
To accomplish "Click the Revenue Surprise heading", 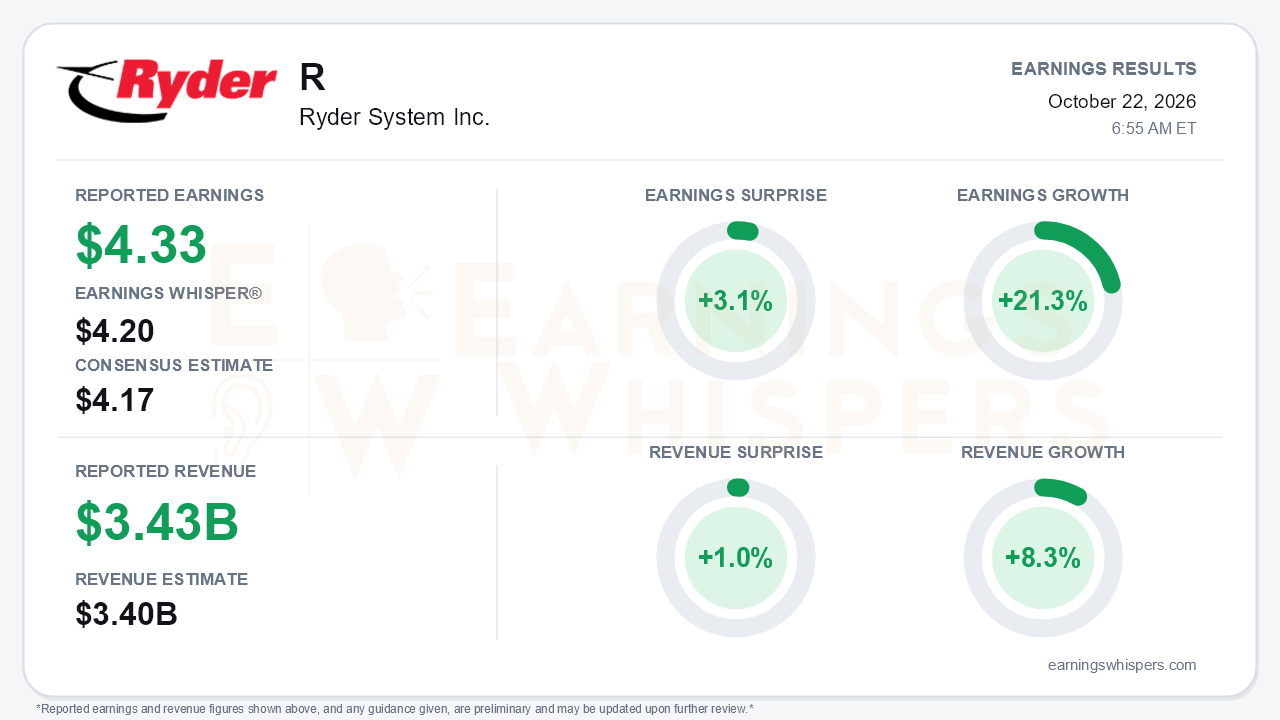I will click(736, 452).
